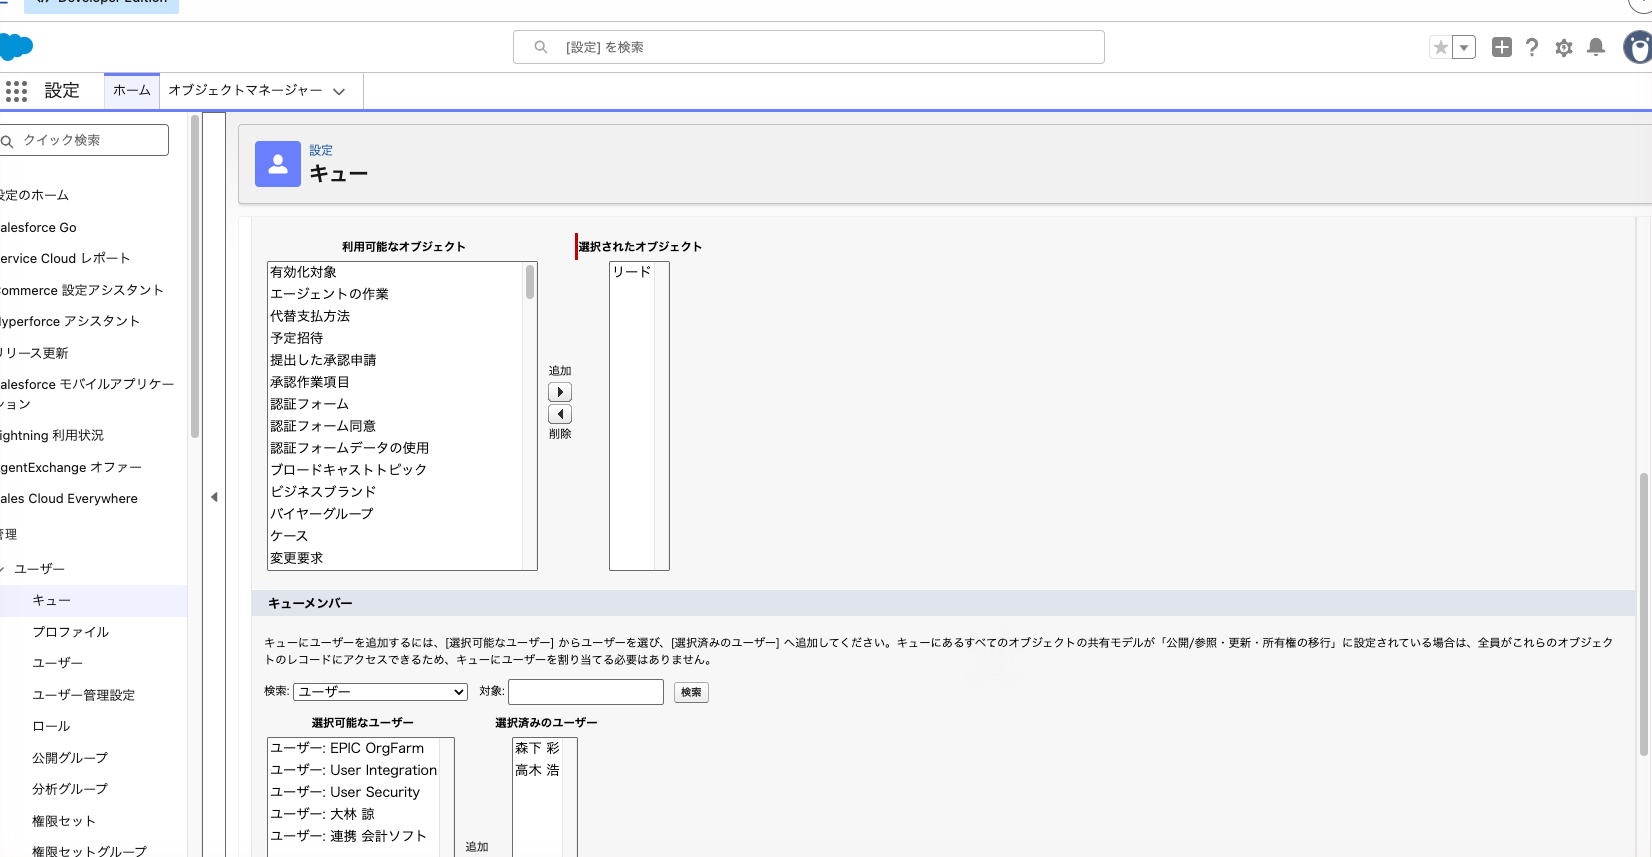Open the 検索 ユーザー type dropdown
1652x857 pixels.
(x=380, y=692)
